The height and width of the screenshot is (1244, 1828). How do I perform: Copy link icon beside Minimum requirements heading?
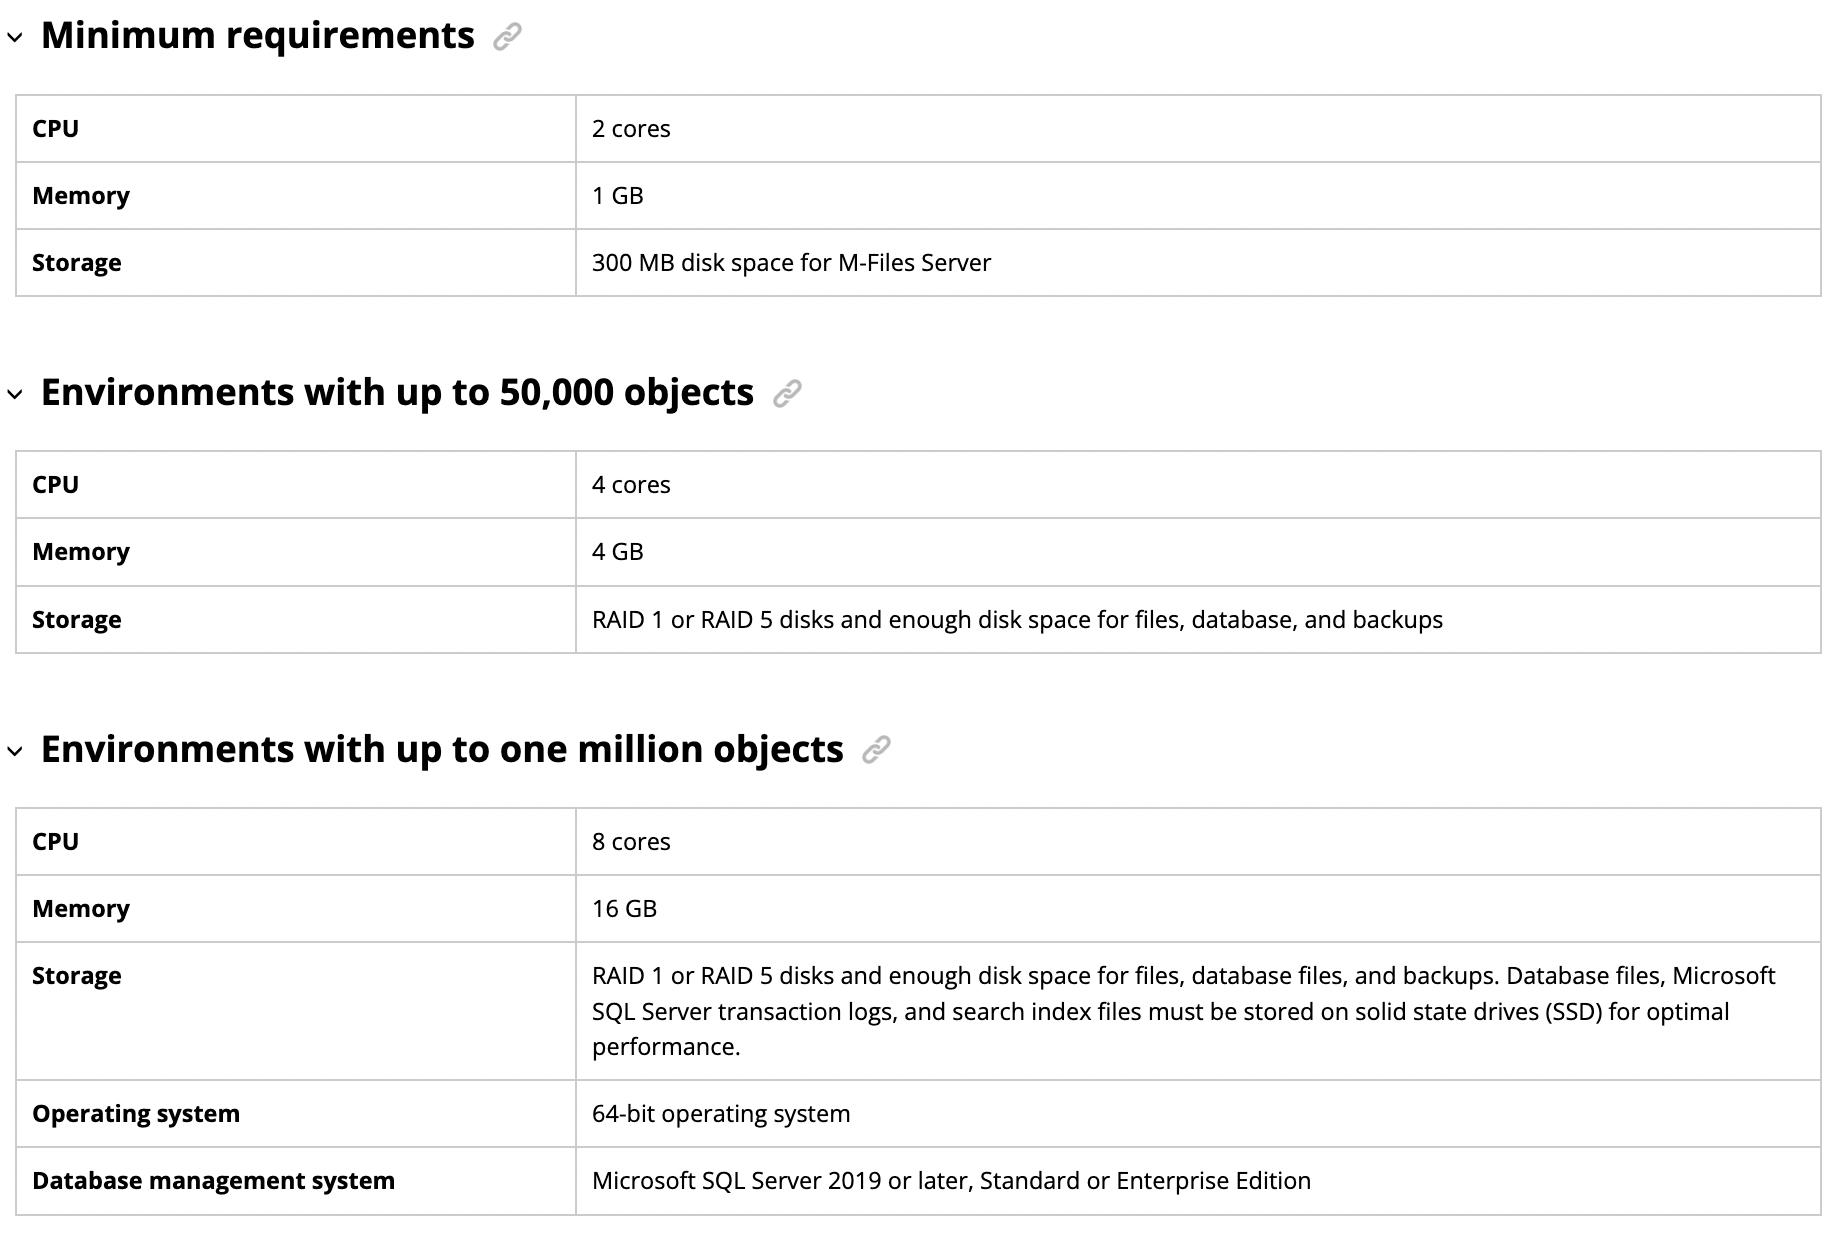[x=508, y=37]
